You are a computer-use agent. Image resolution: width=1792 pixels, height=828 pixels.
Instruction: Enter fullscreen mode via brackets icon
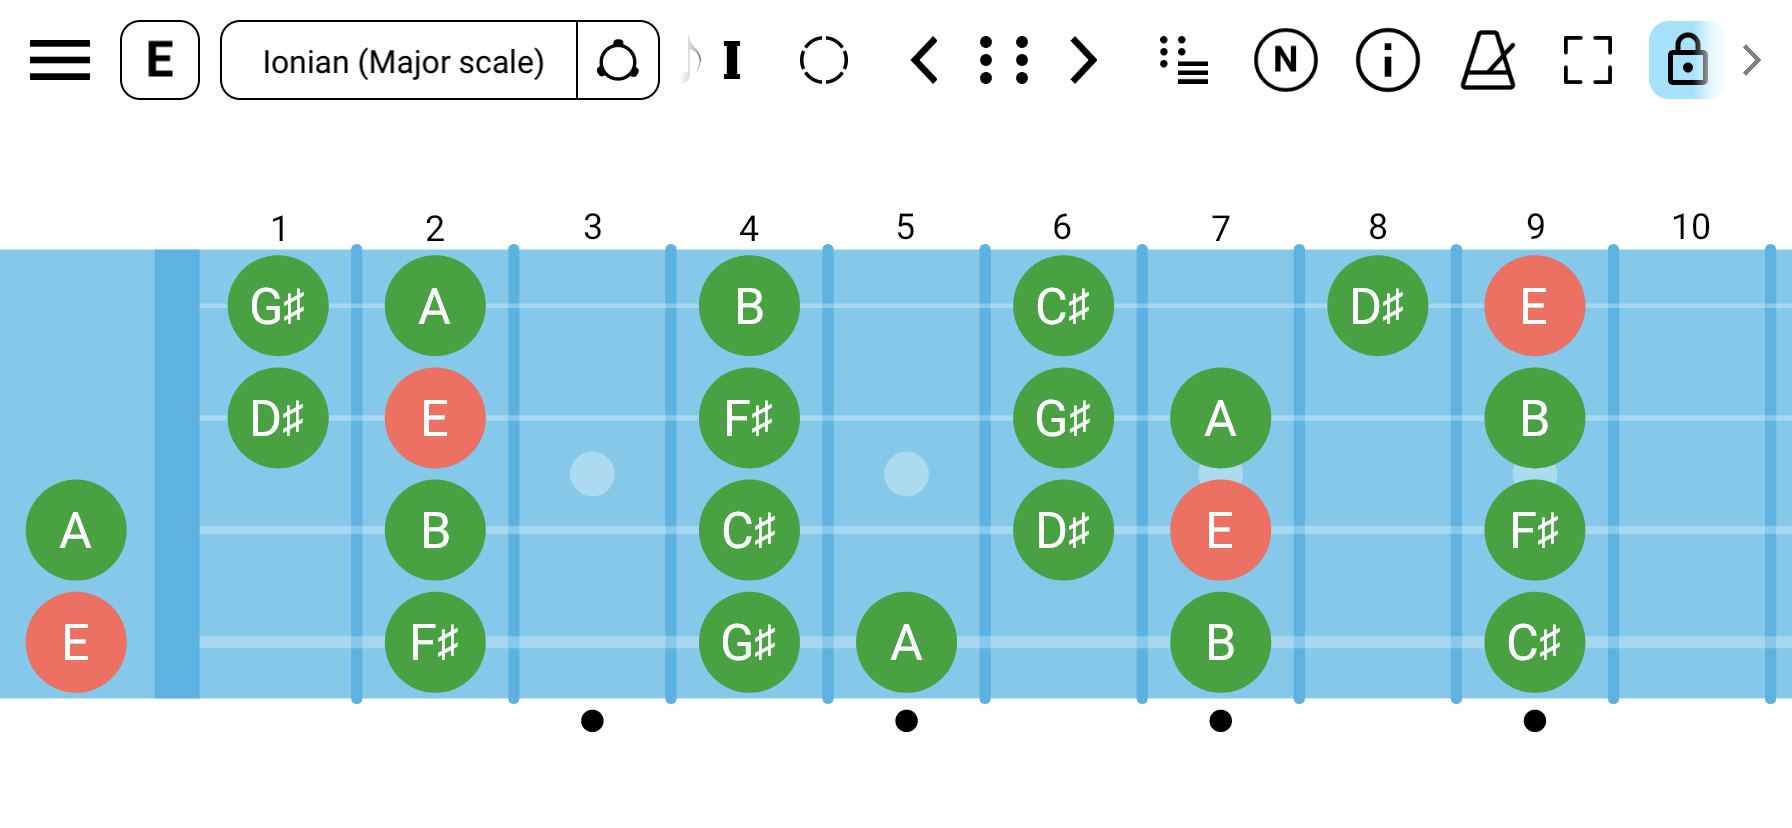tap(1590, 60)
